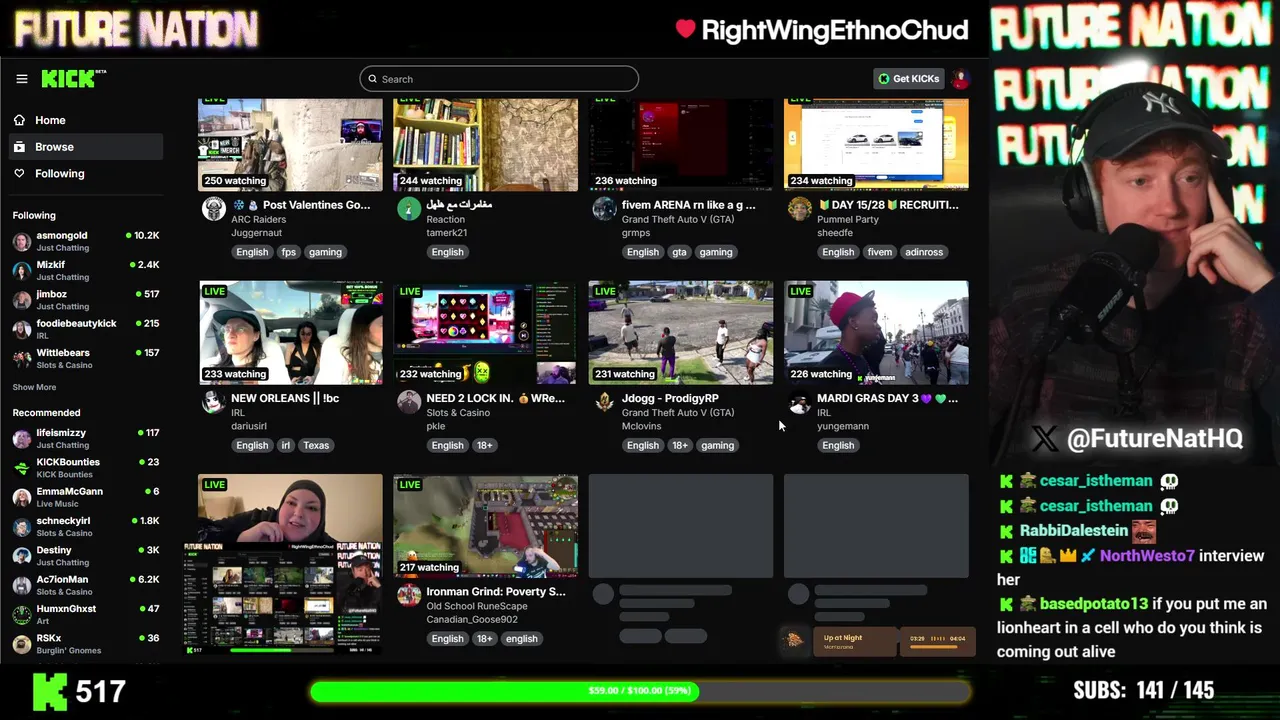Click EmmaMcGann avatar in Recommended
Viewport: 1280px width, 720px height.
coord(21,497)
